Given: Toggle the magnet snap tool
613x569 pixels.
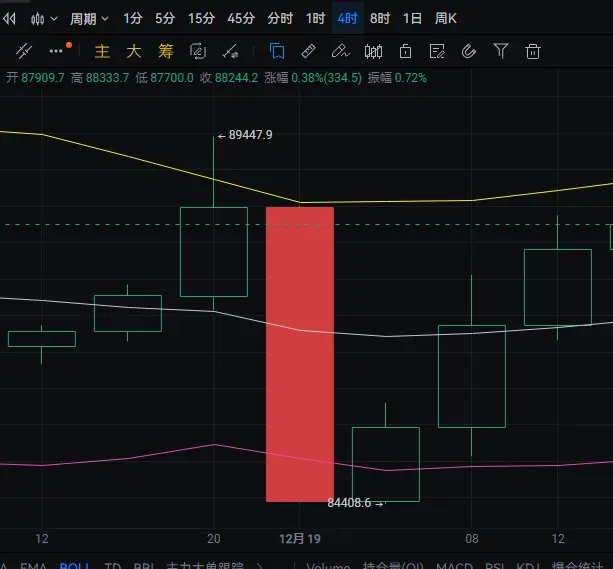Looking at the screenshot, I should pyautogui.click(x=469, y=51).
